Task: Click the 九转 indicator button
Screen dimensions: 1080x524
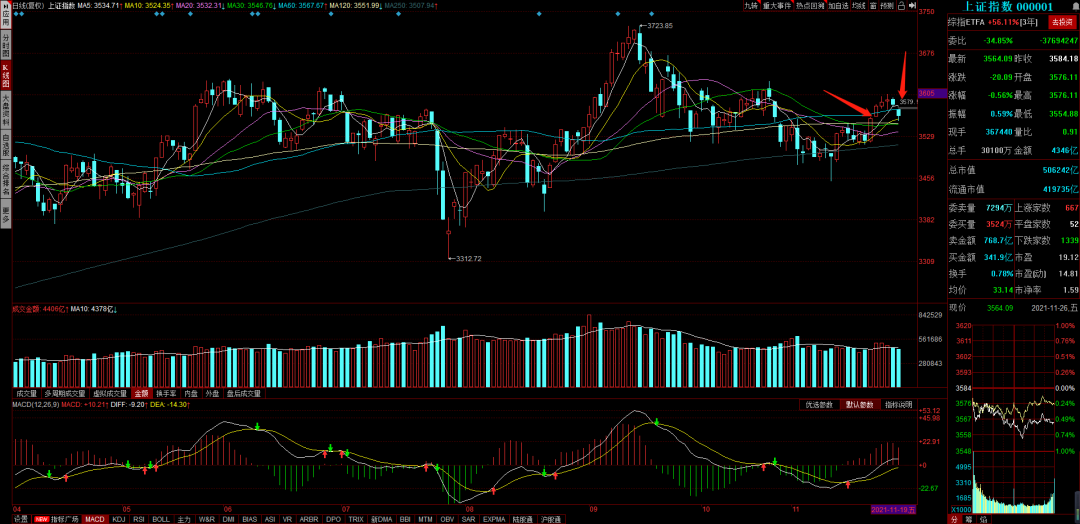Action: pos(752,6)
